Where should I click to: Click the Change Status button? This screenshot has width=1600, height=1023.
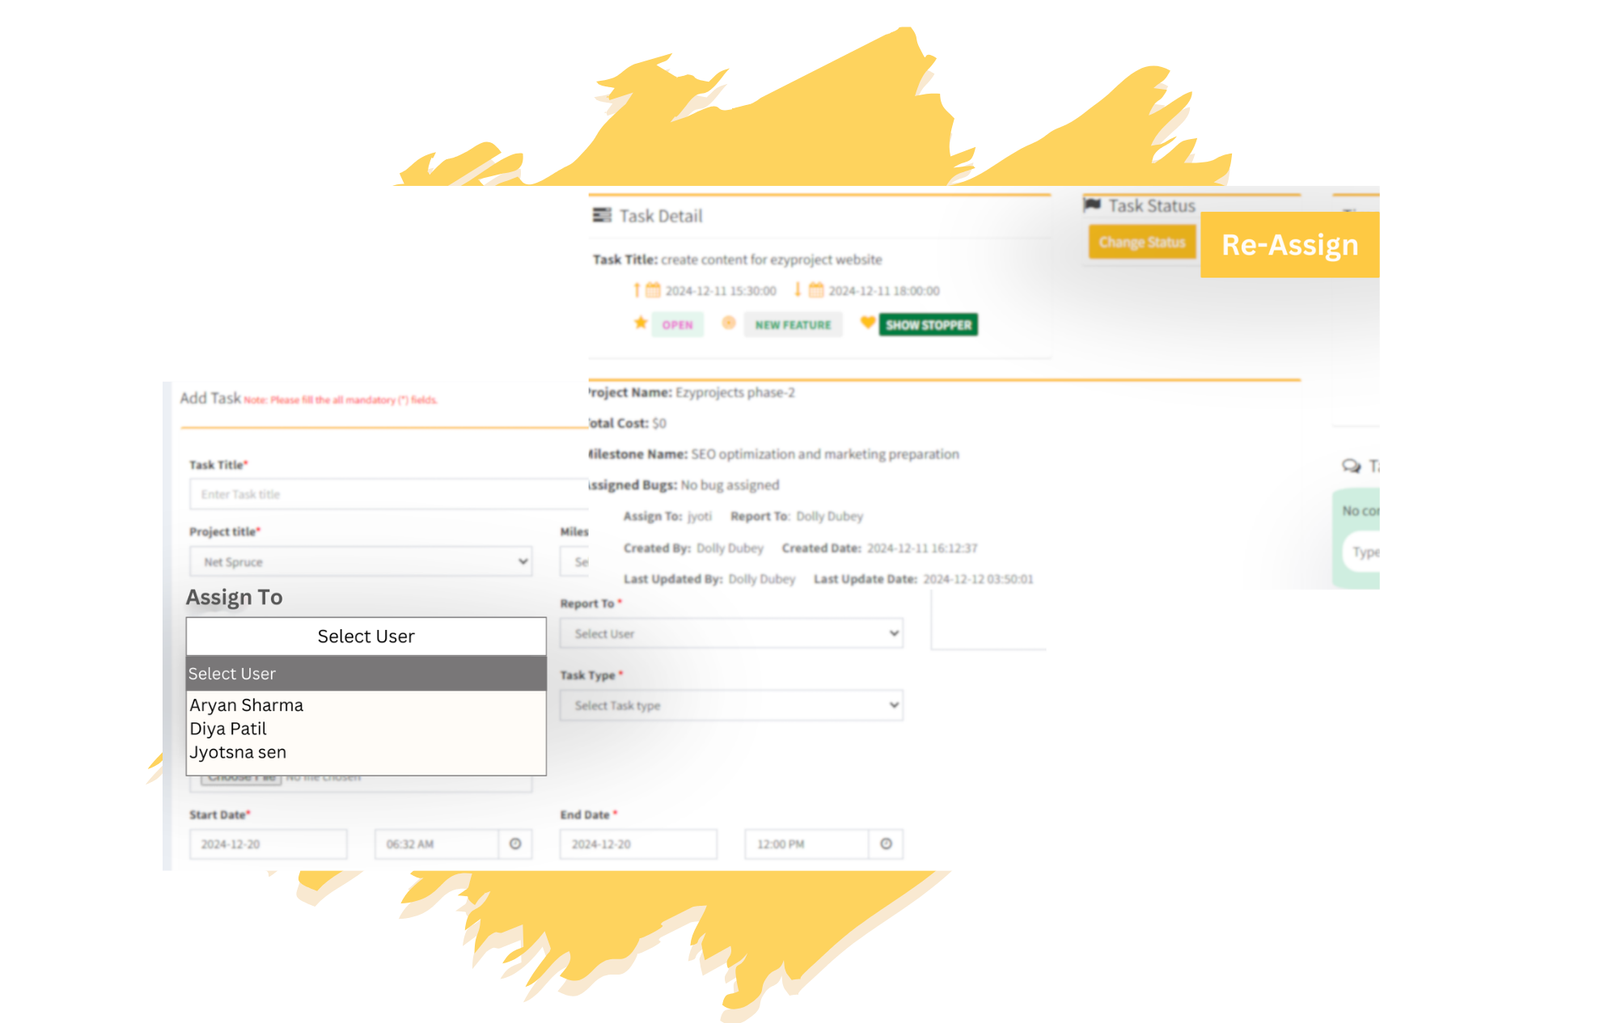pyautogui.click(x=1141, y=242)
